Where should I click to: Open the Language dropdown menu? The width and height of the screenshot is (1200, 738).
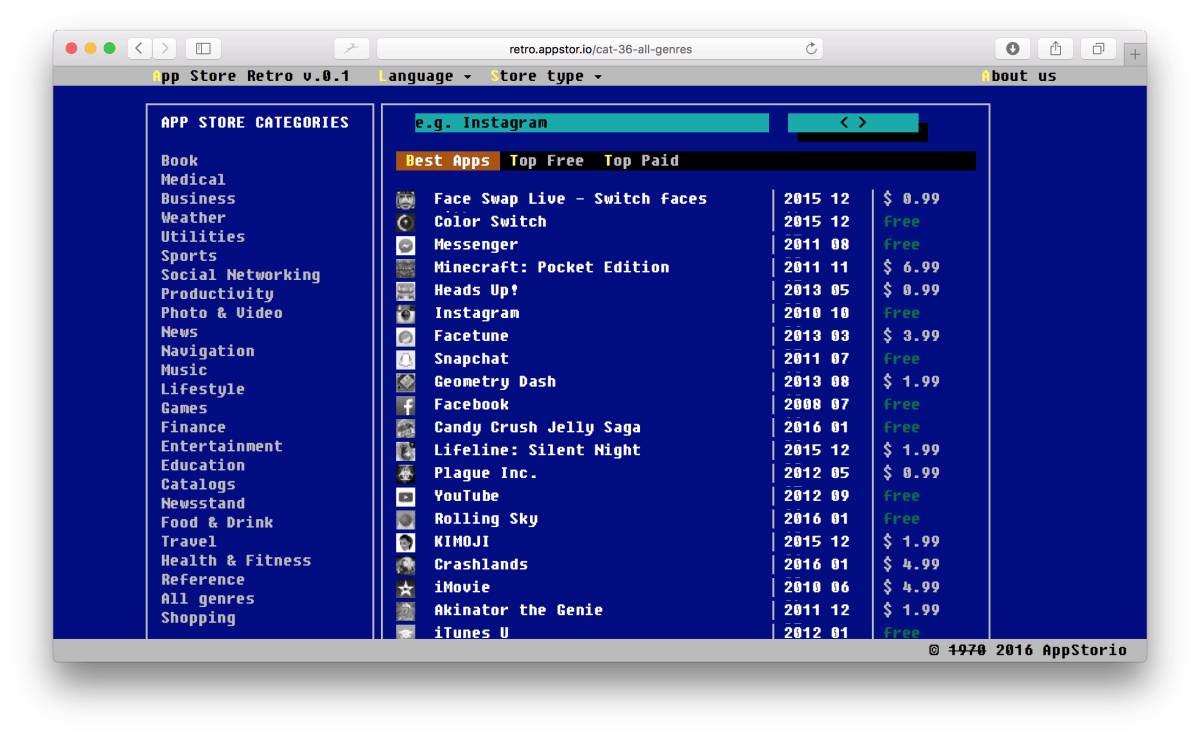424,76
